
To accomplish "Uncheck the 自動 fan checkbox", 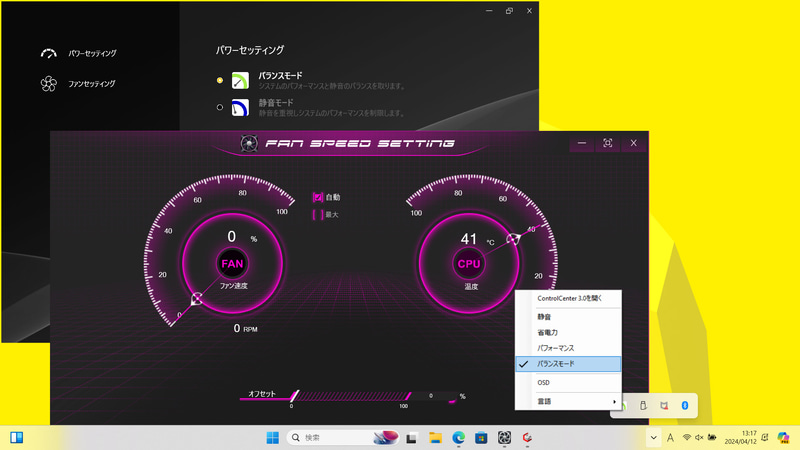I will [318, 197].
